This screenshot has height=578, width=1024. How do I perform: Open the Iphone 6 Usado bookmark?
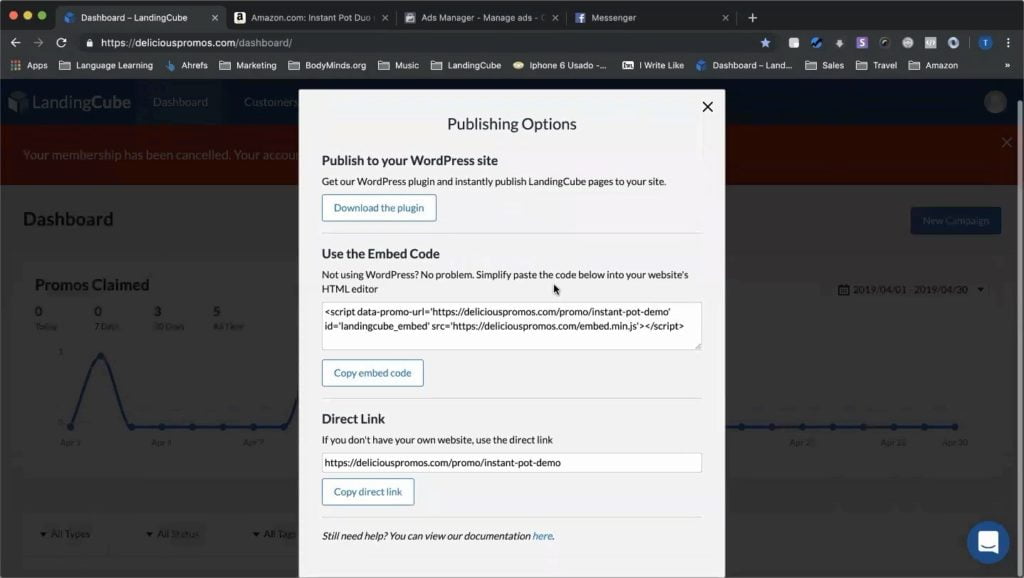pos(560,65)
